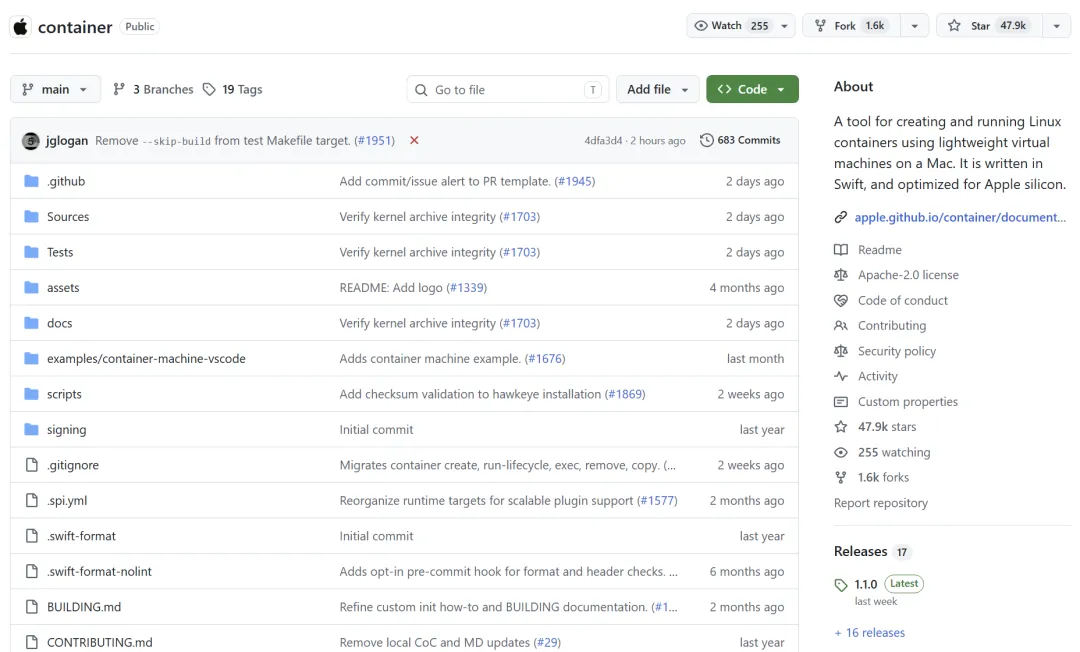Open 'README: Add logo' commit message

click(x=391, y=288)
